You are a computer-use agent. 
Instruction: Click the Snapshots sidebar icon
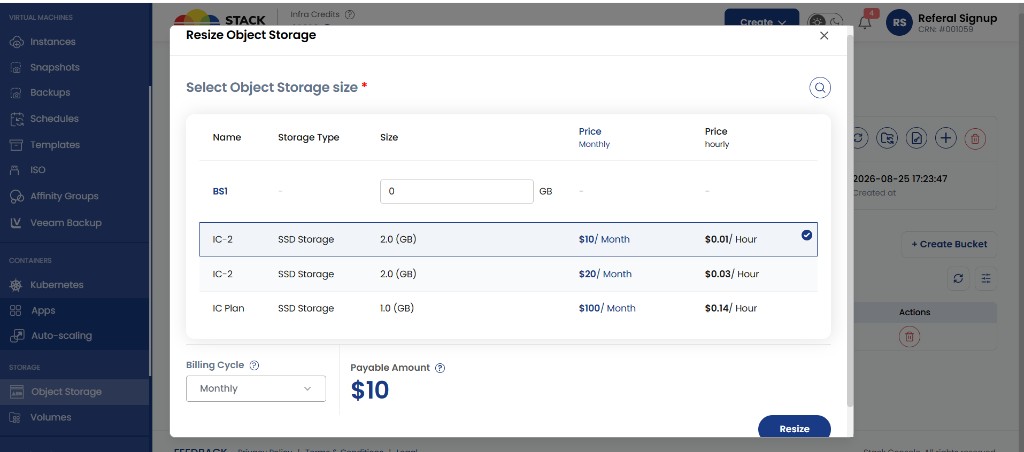tap(17, 67)
